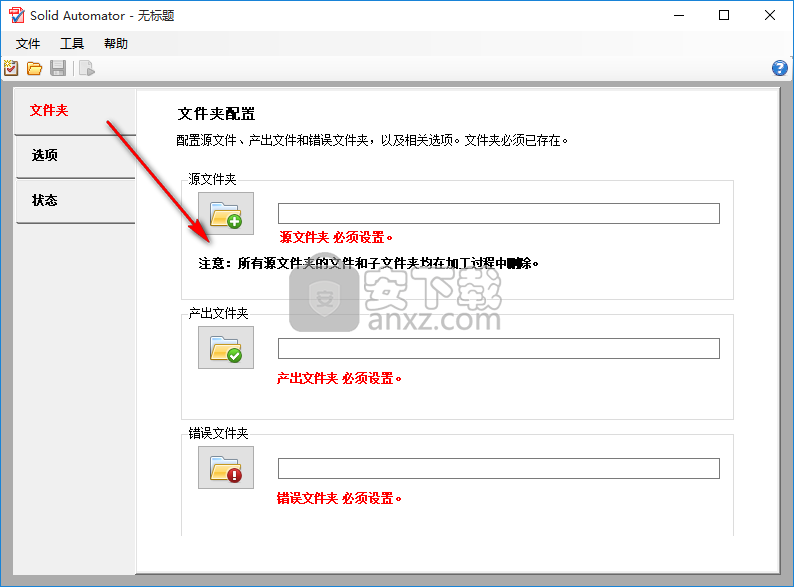Click the red text 源文件夹 必须设置

coord(336,237)
